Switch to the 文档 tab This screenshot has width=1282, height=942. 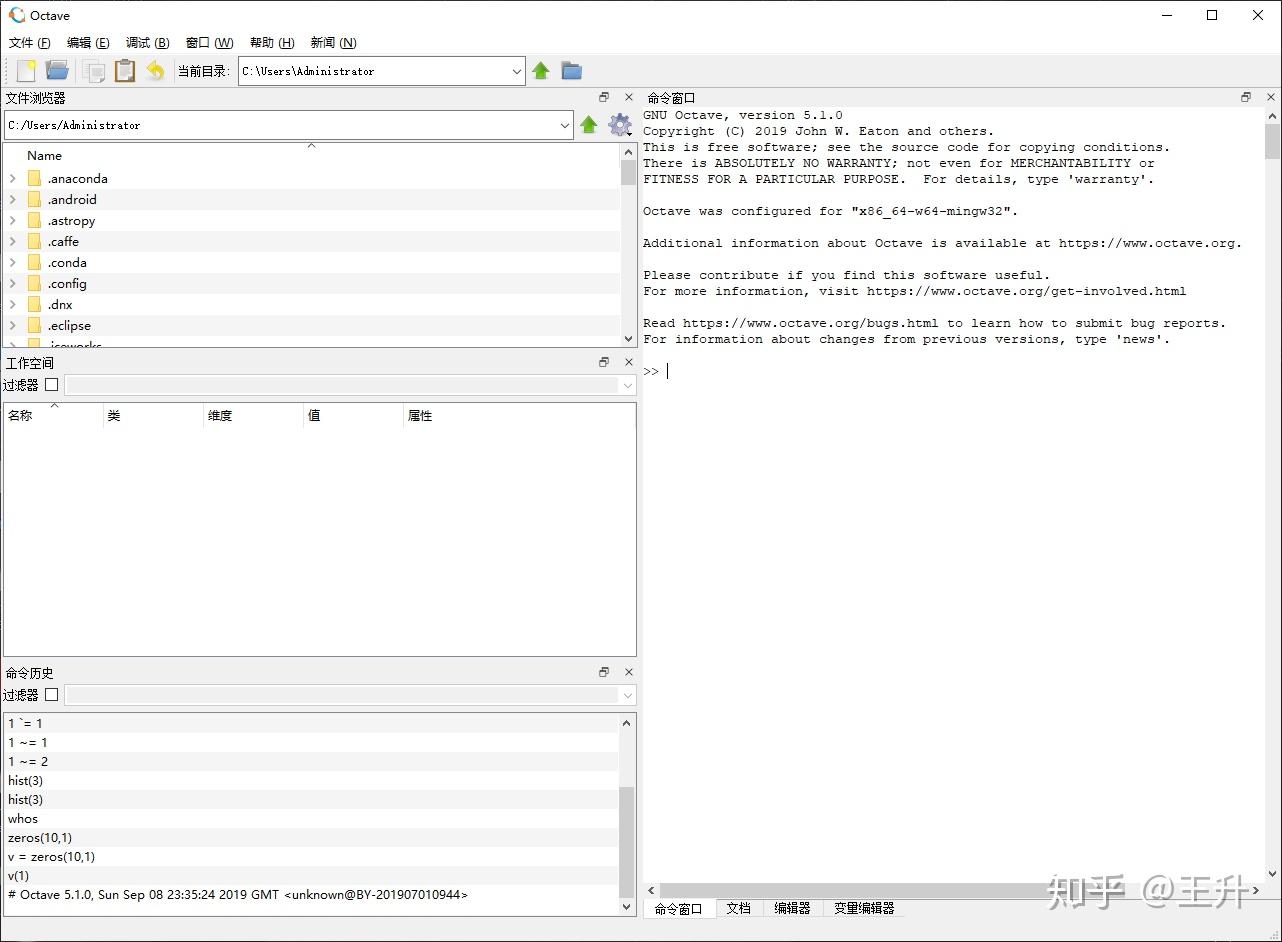point(738,908)
